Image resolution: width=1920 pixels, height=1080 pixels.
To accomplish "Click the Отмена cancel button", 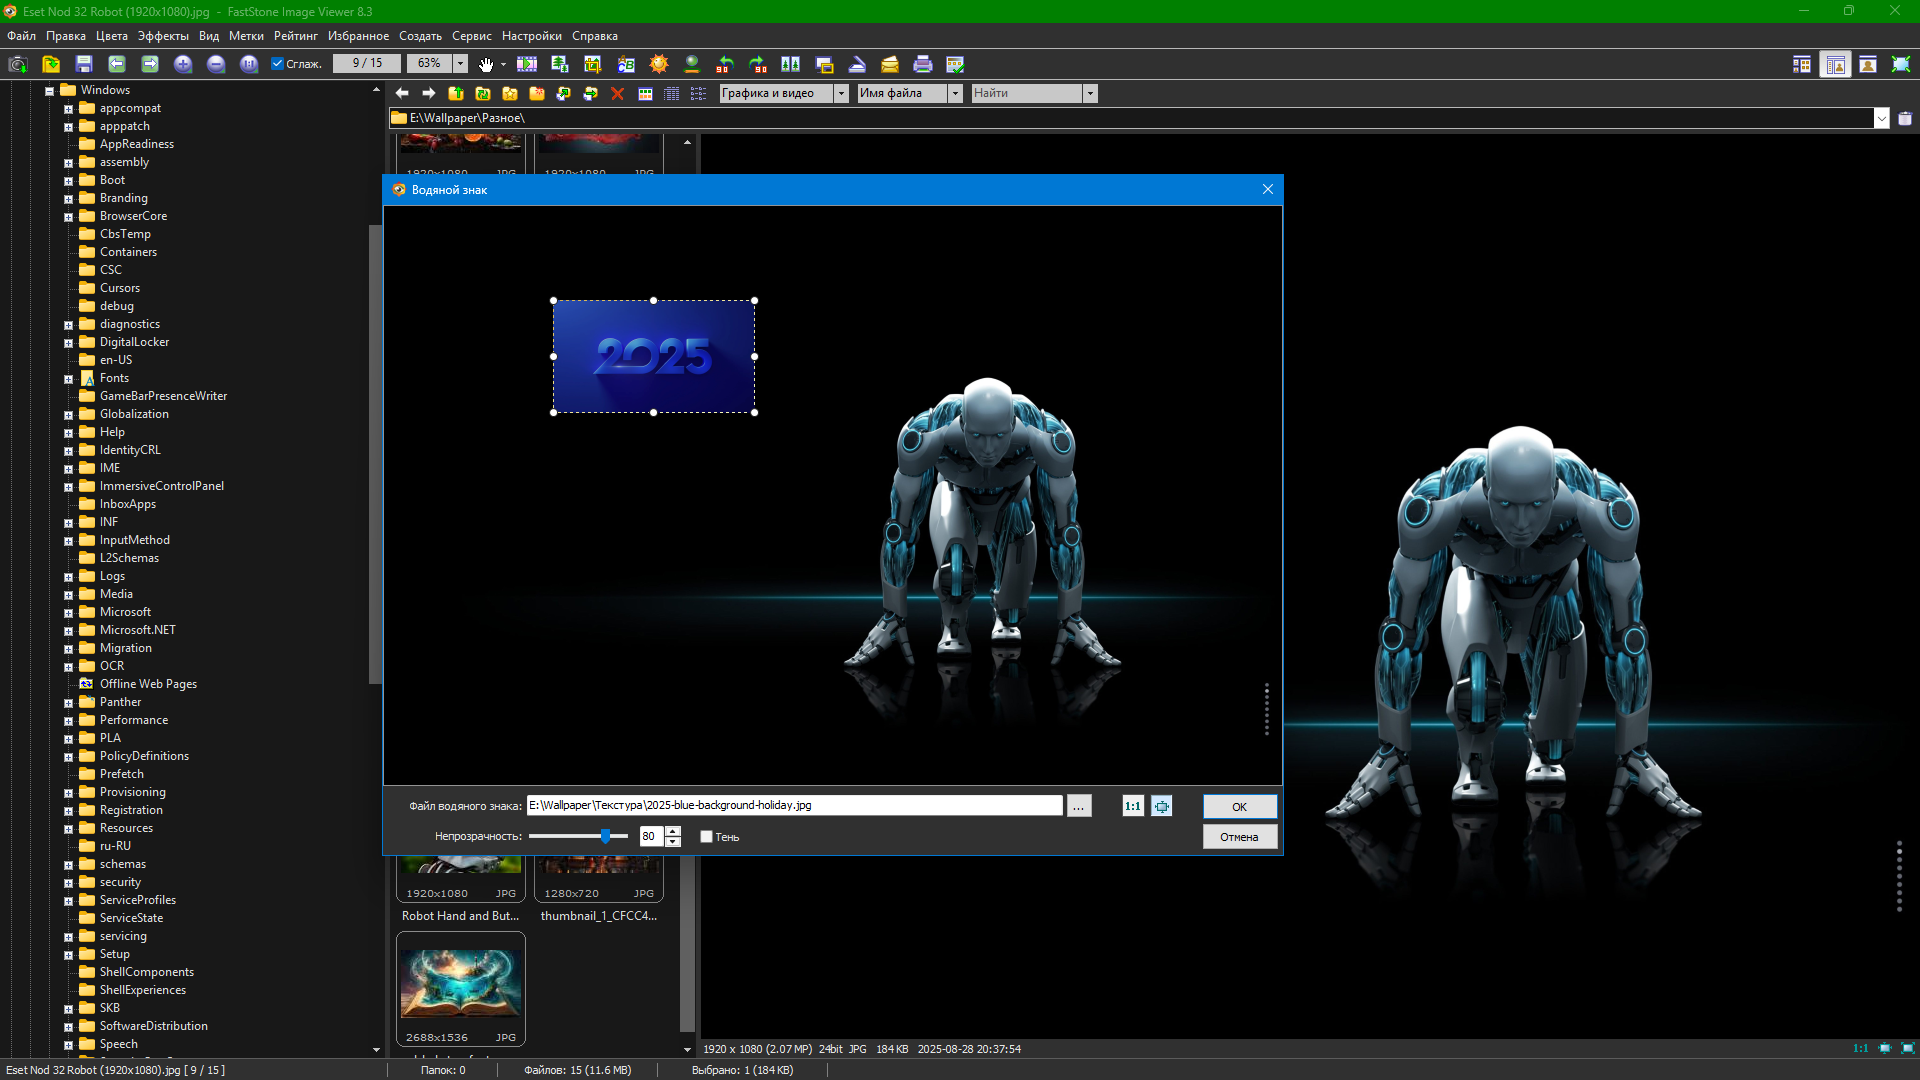I will (x=1239, y=837).
